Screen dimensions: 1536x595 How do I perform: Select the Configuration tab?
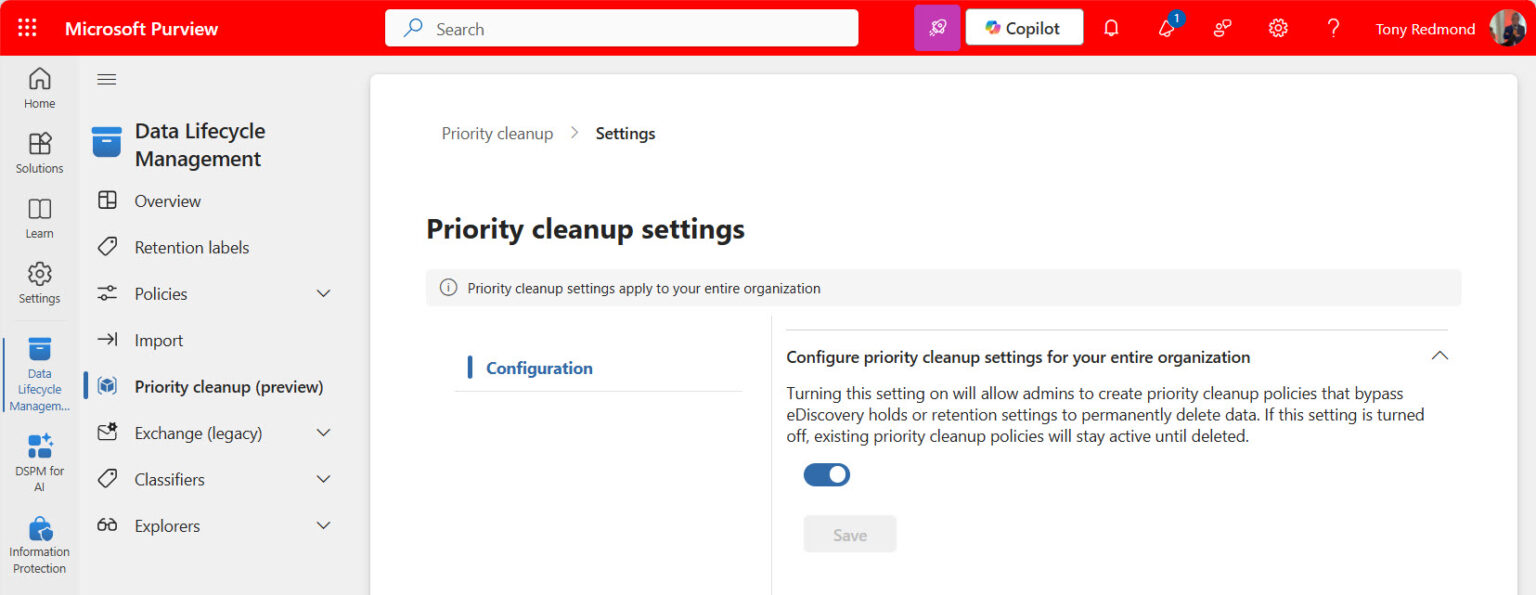[540, 367]
